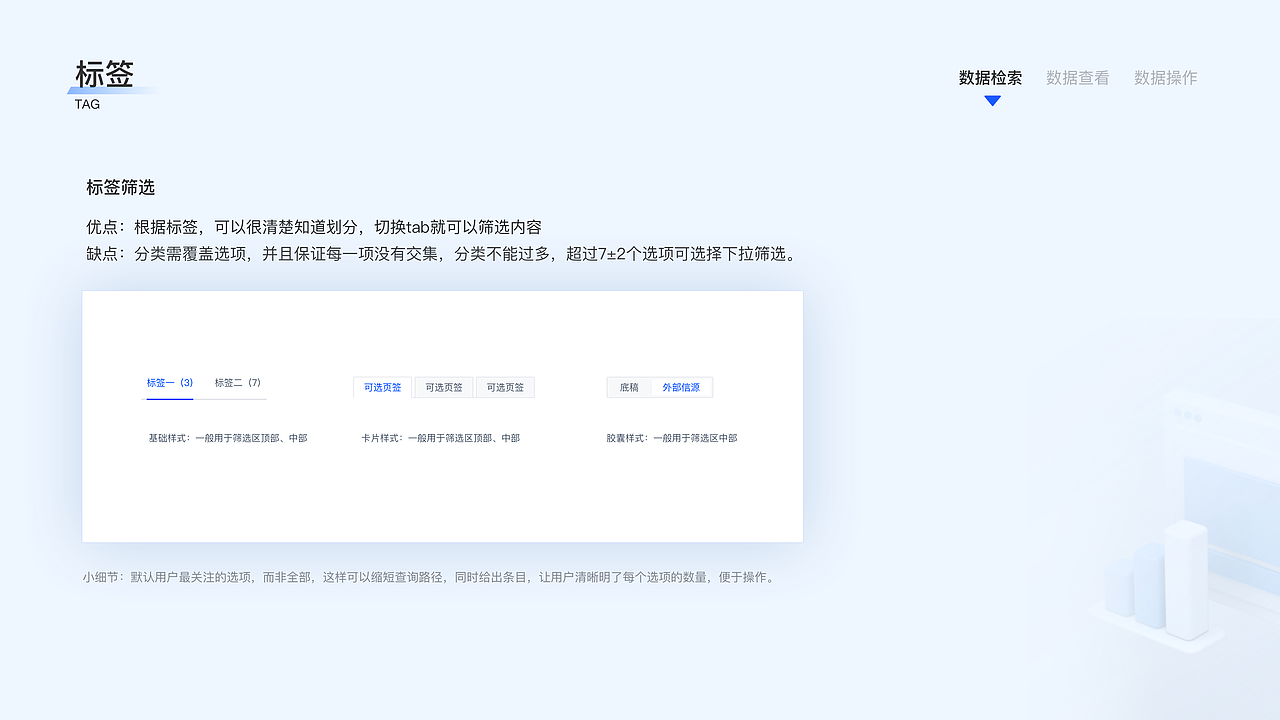
Task: Select the 标签一（3）tab
Action: (x=169, y=382)
